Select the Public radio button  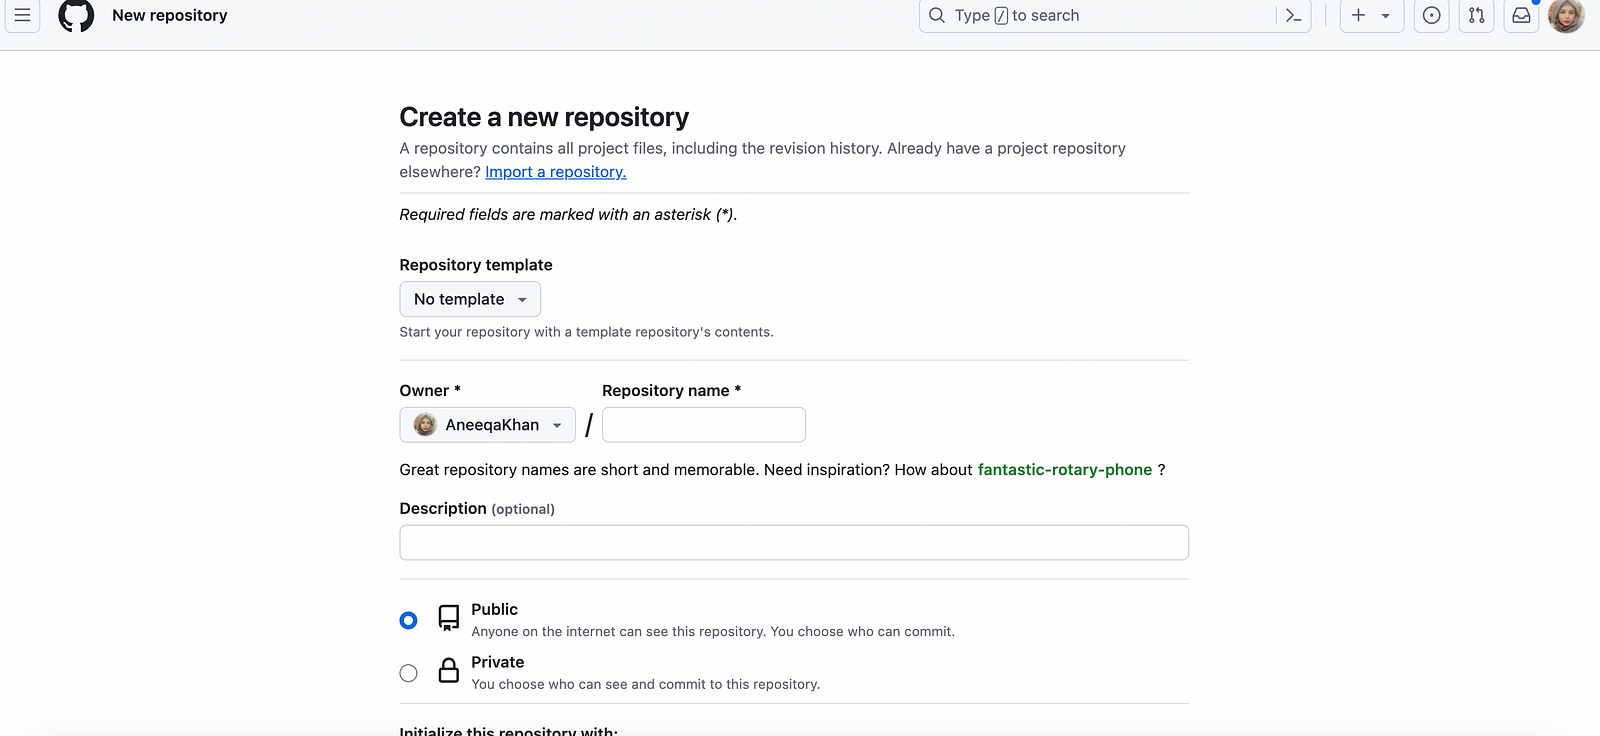408,620
